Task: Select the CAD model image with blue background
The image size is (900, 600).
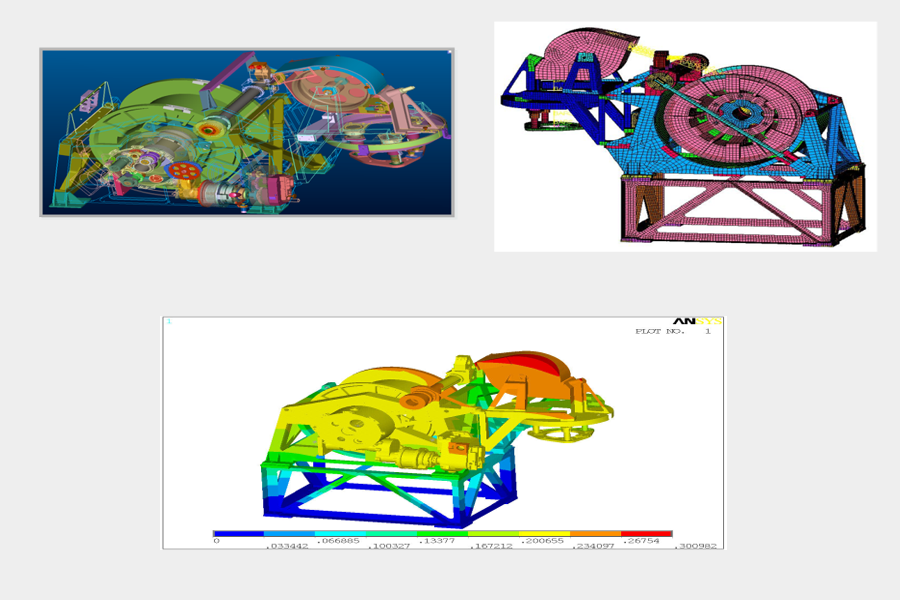Action: point(246,131)
